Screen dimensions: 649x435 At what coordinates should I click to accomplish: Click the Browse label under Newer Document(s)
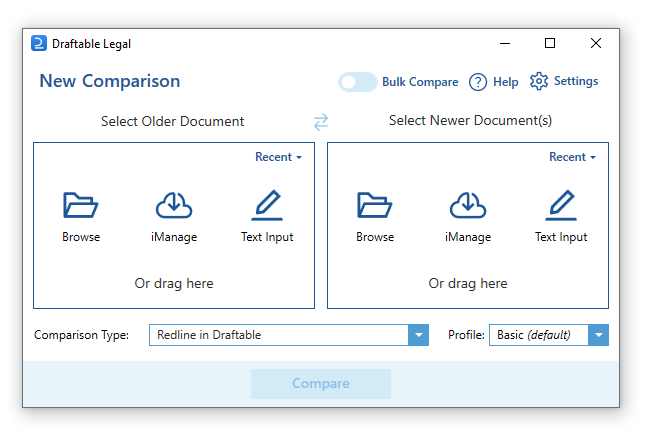[375, 237]
